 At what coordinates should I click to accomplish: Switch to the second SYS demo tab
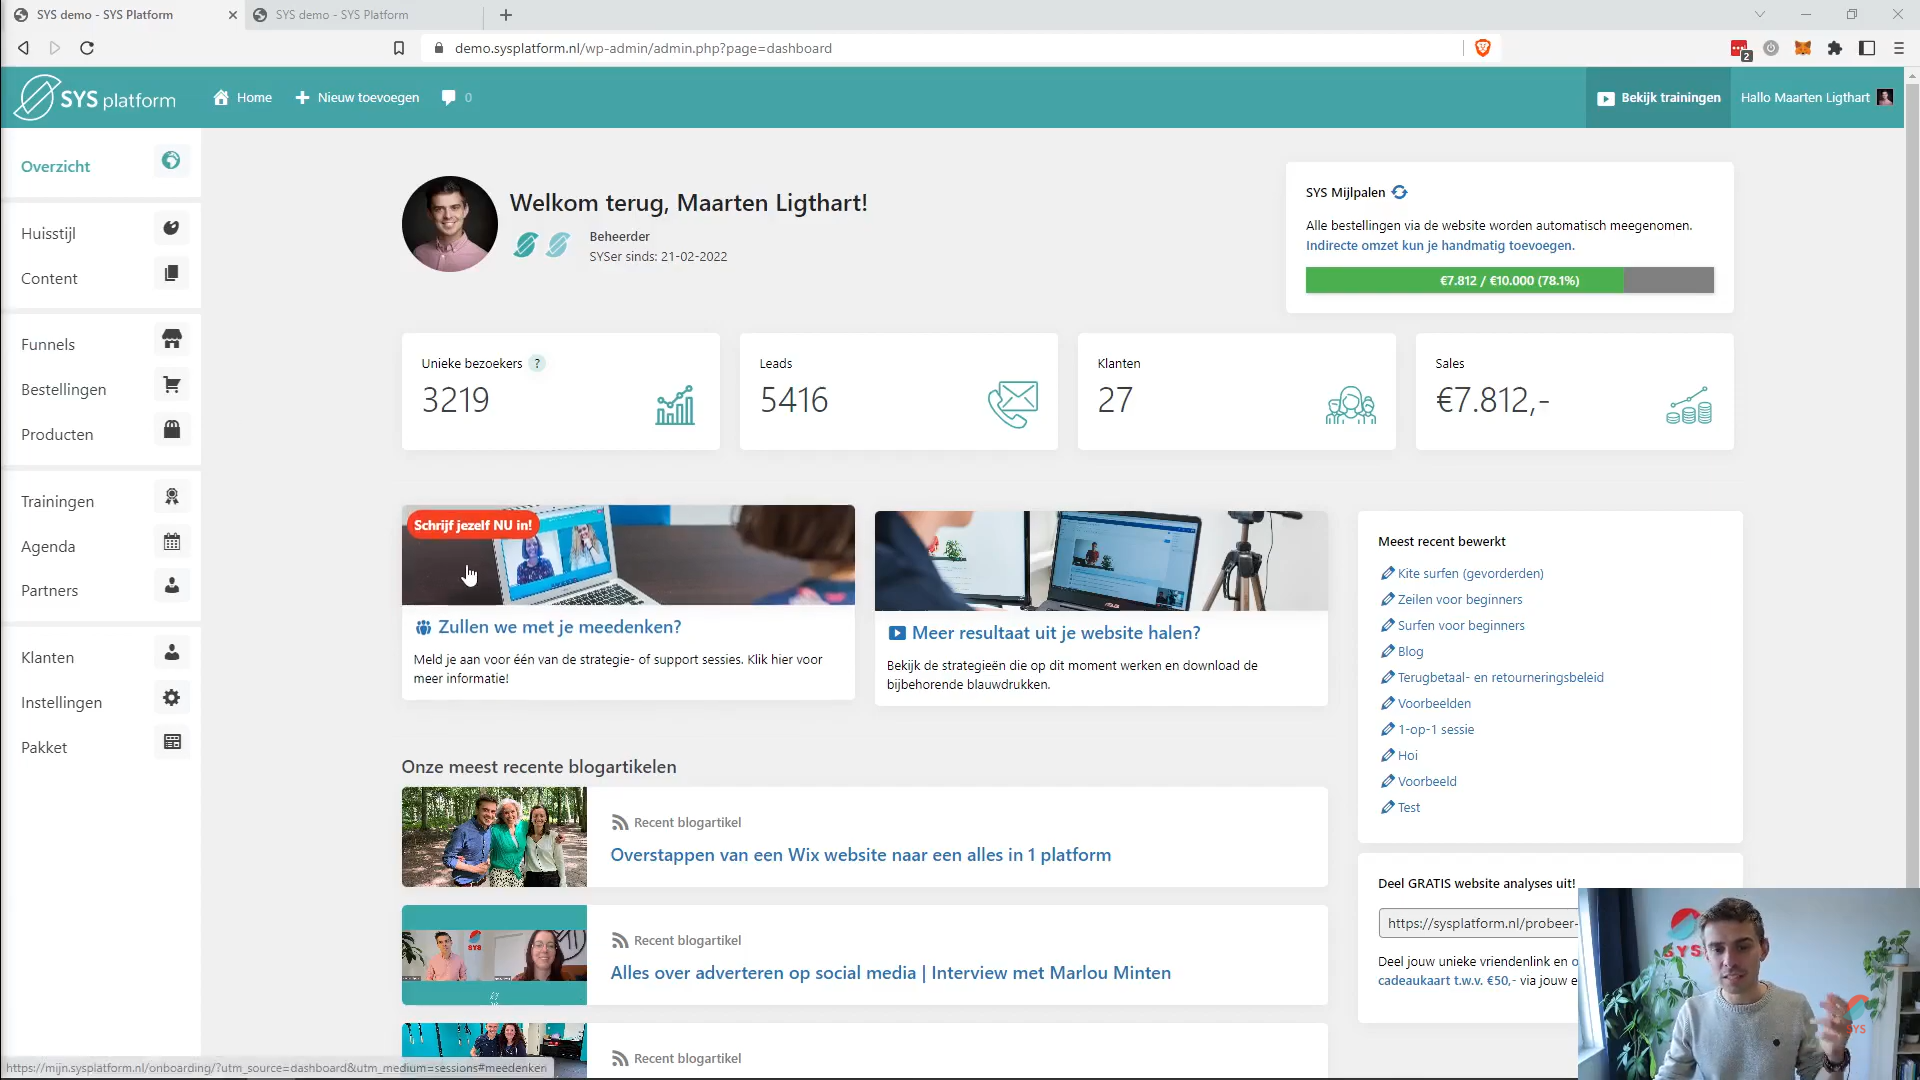click(340, 15)
